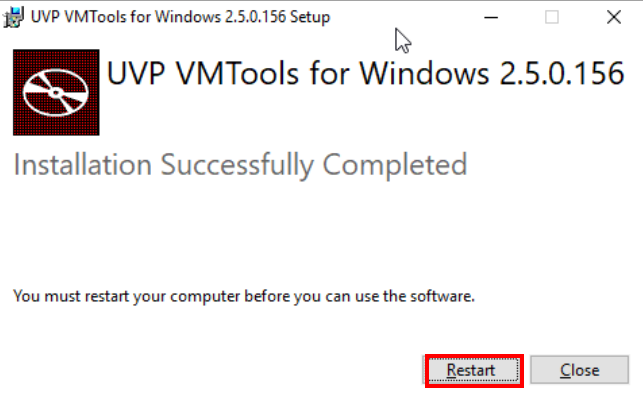The image size is (643, 399).
Task: Click the version number '2.5.0.156' in heading
Action: [562, 74]
